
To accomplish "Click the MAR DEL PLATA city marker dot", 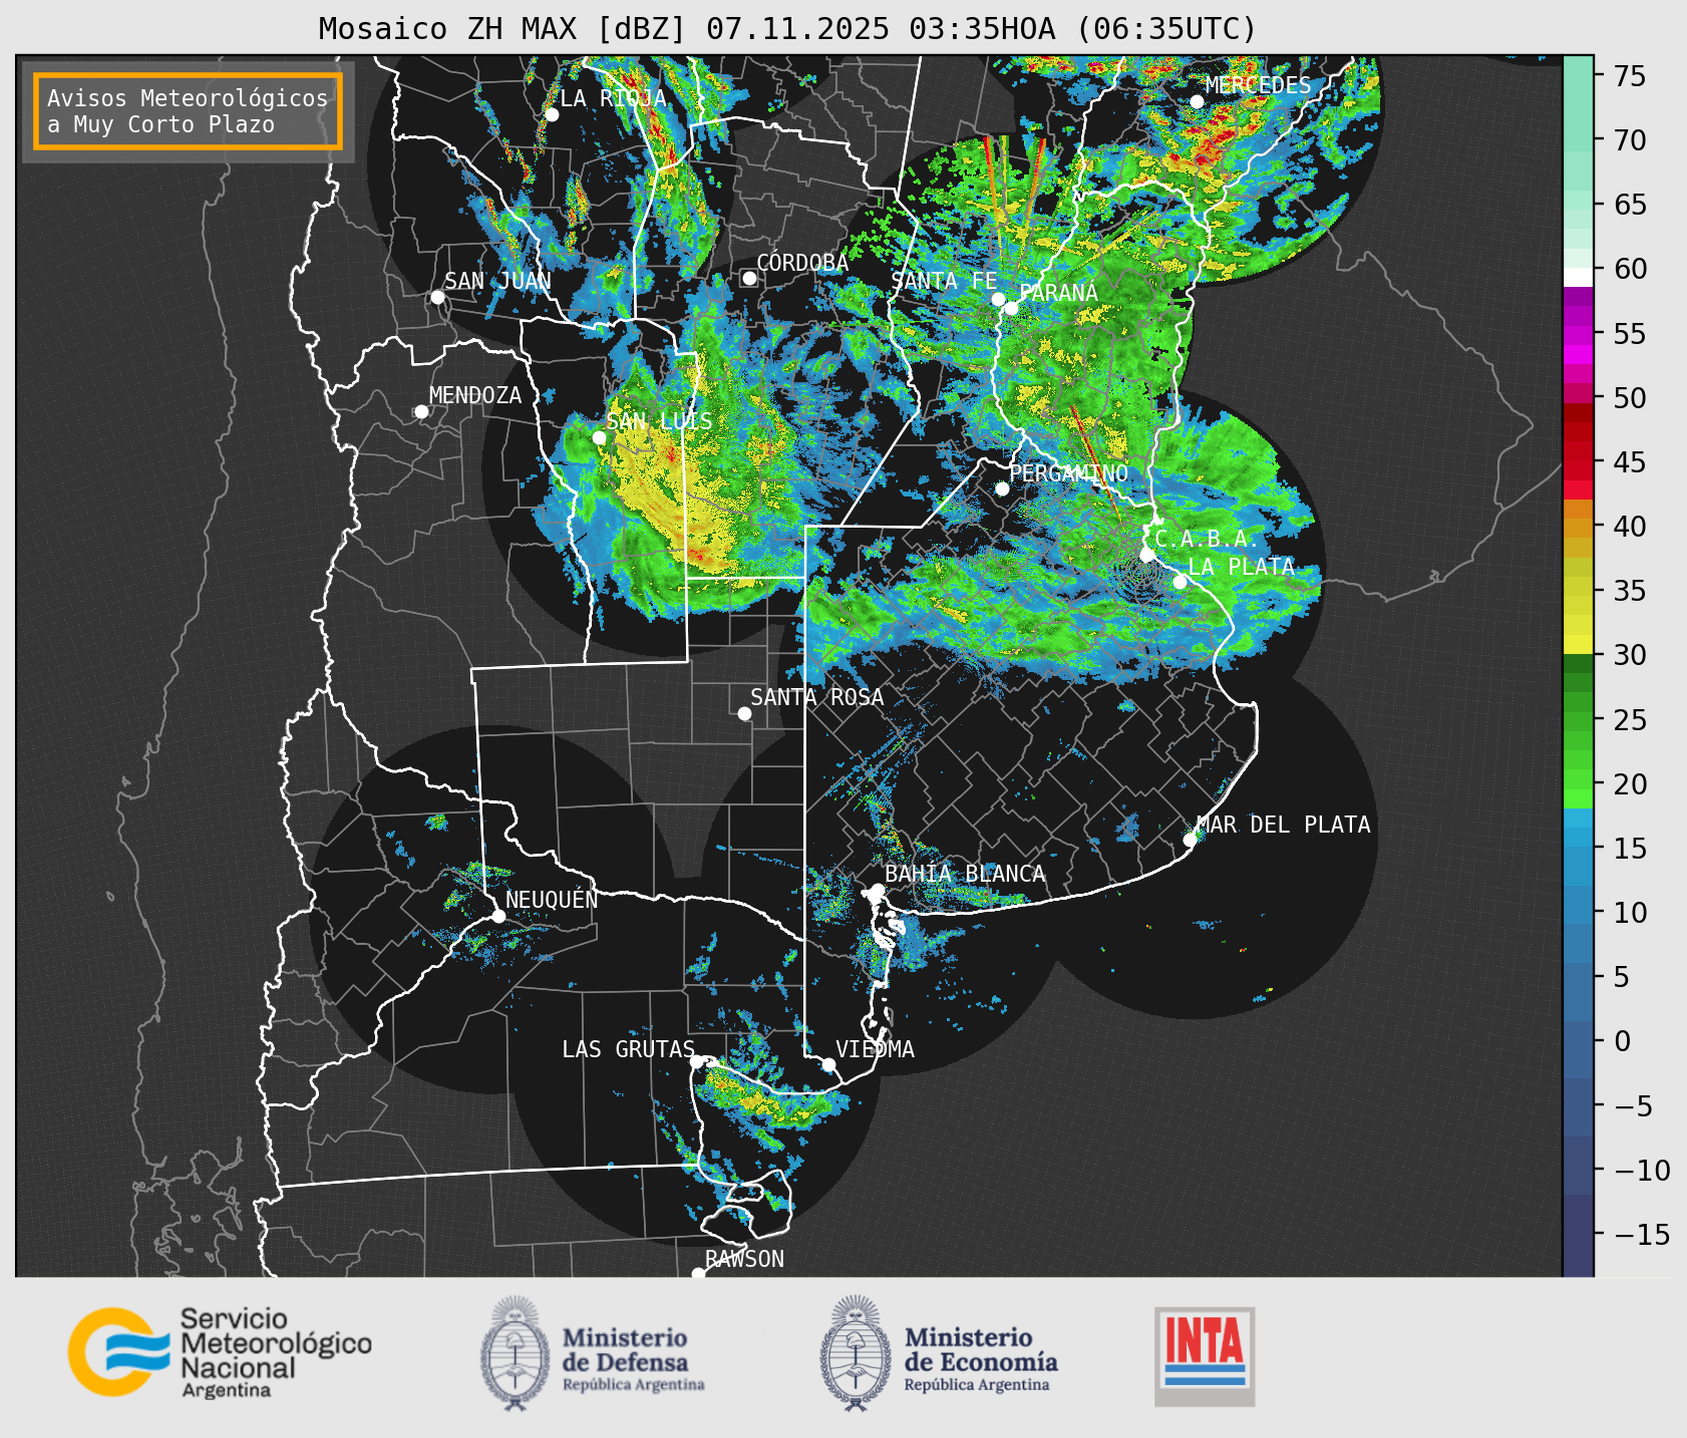I will coord(1190,840).
